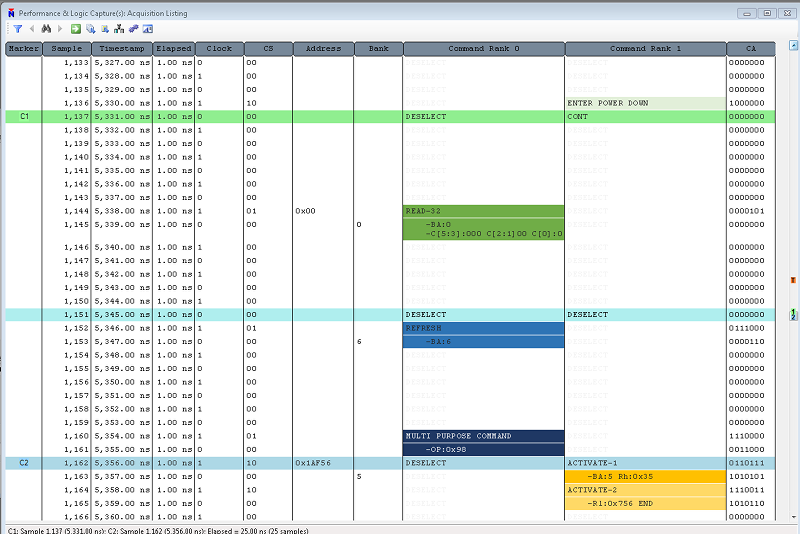Select the ACTIVATE-1 cell in Rank 1

(645, 464)
